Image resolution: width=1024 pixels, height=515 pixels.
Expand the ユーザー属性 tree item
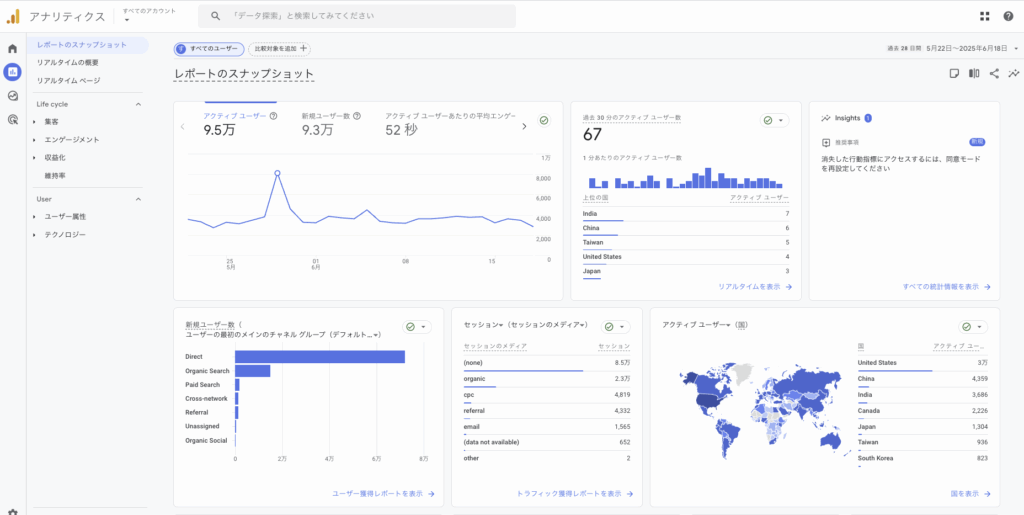[x=34, y=217]
